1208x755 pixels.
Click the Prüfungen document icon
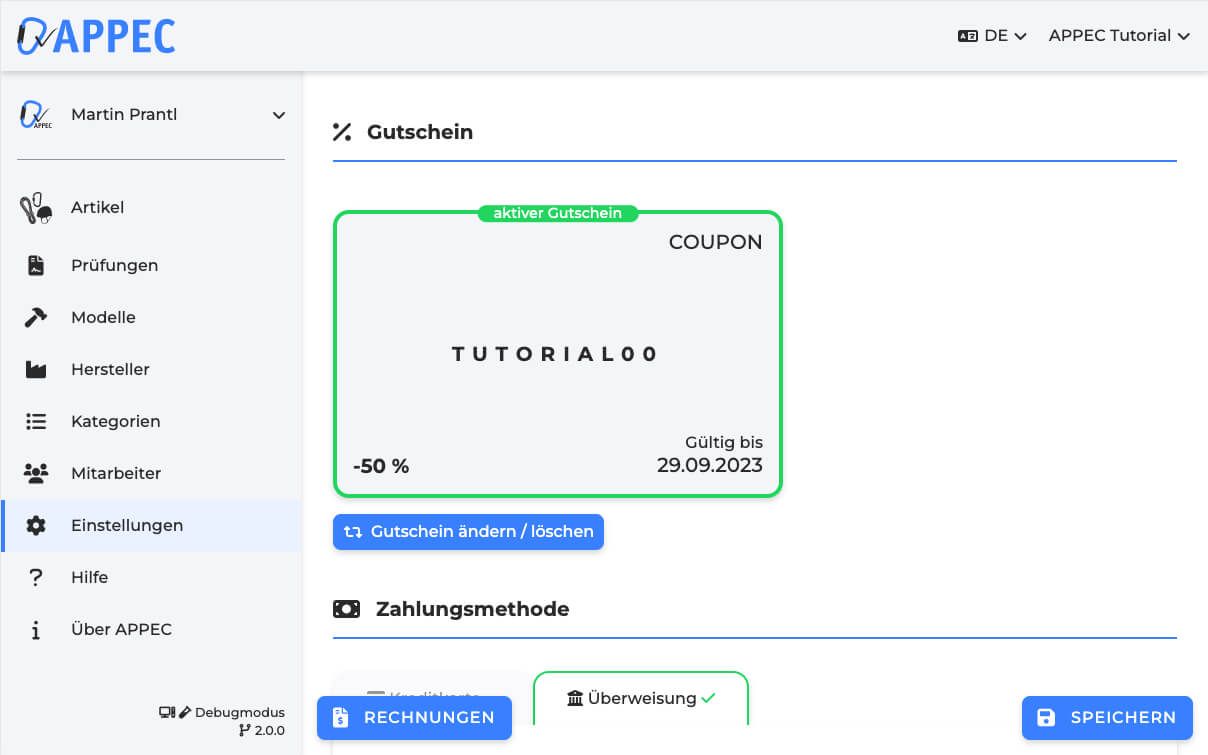click(36, 265)
